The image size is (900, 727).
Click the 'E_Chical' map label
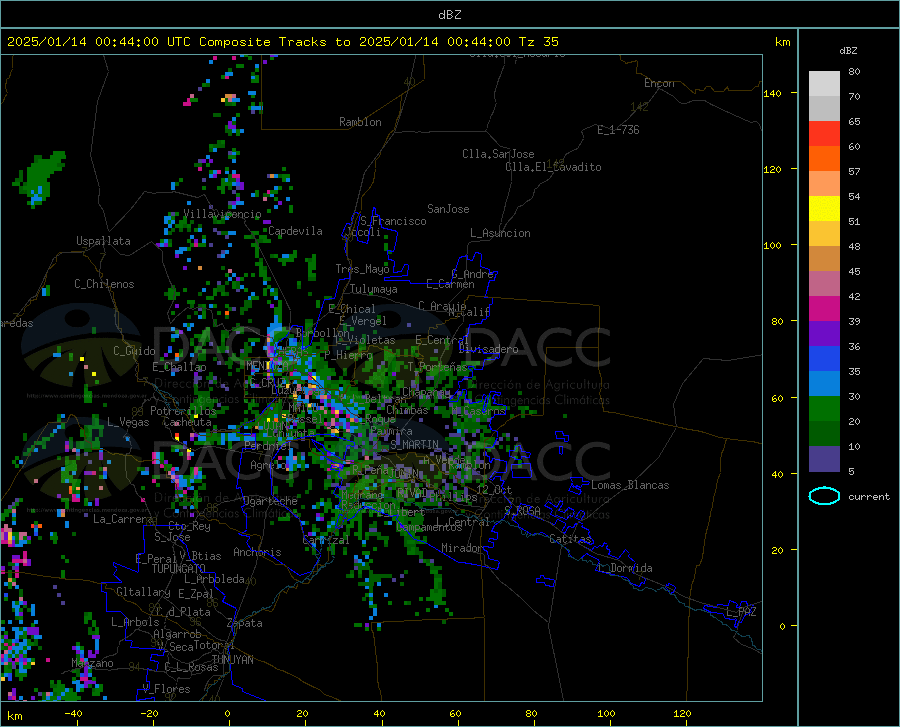[352, 309]
